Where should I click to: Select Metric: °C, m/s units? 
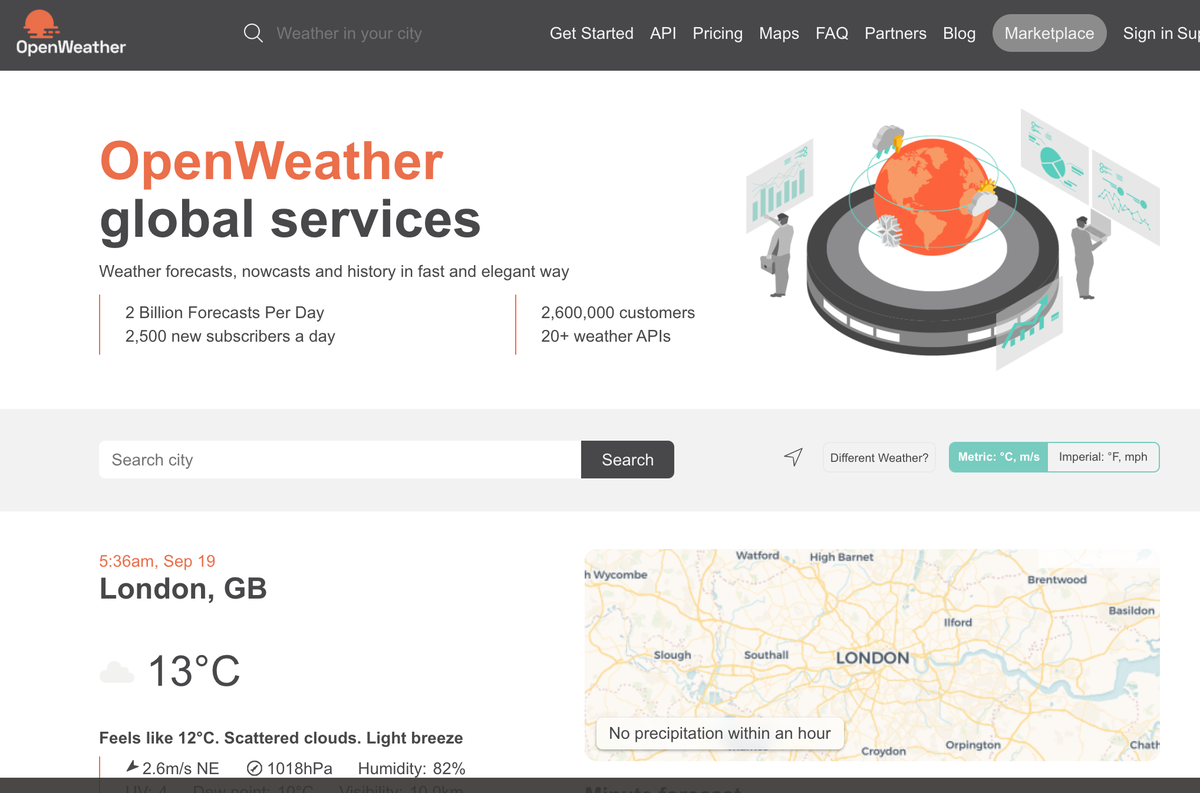coord(998,457)
